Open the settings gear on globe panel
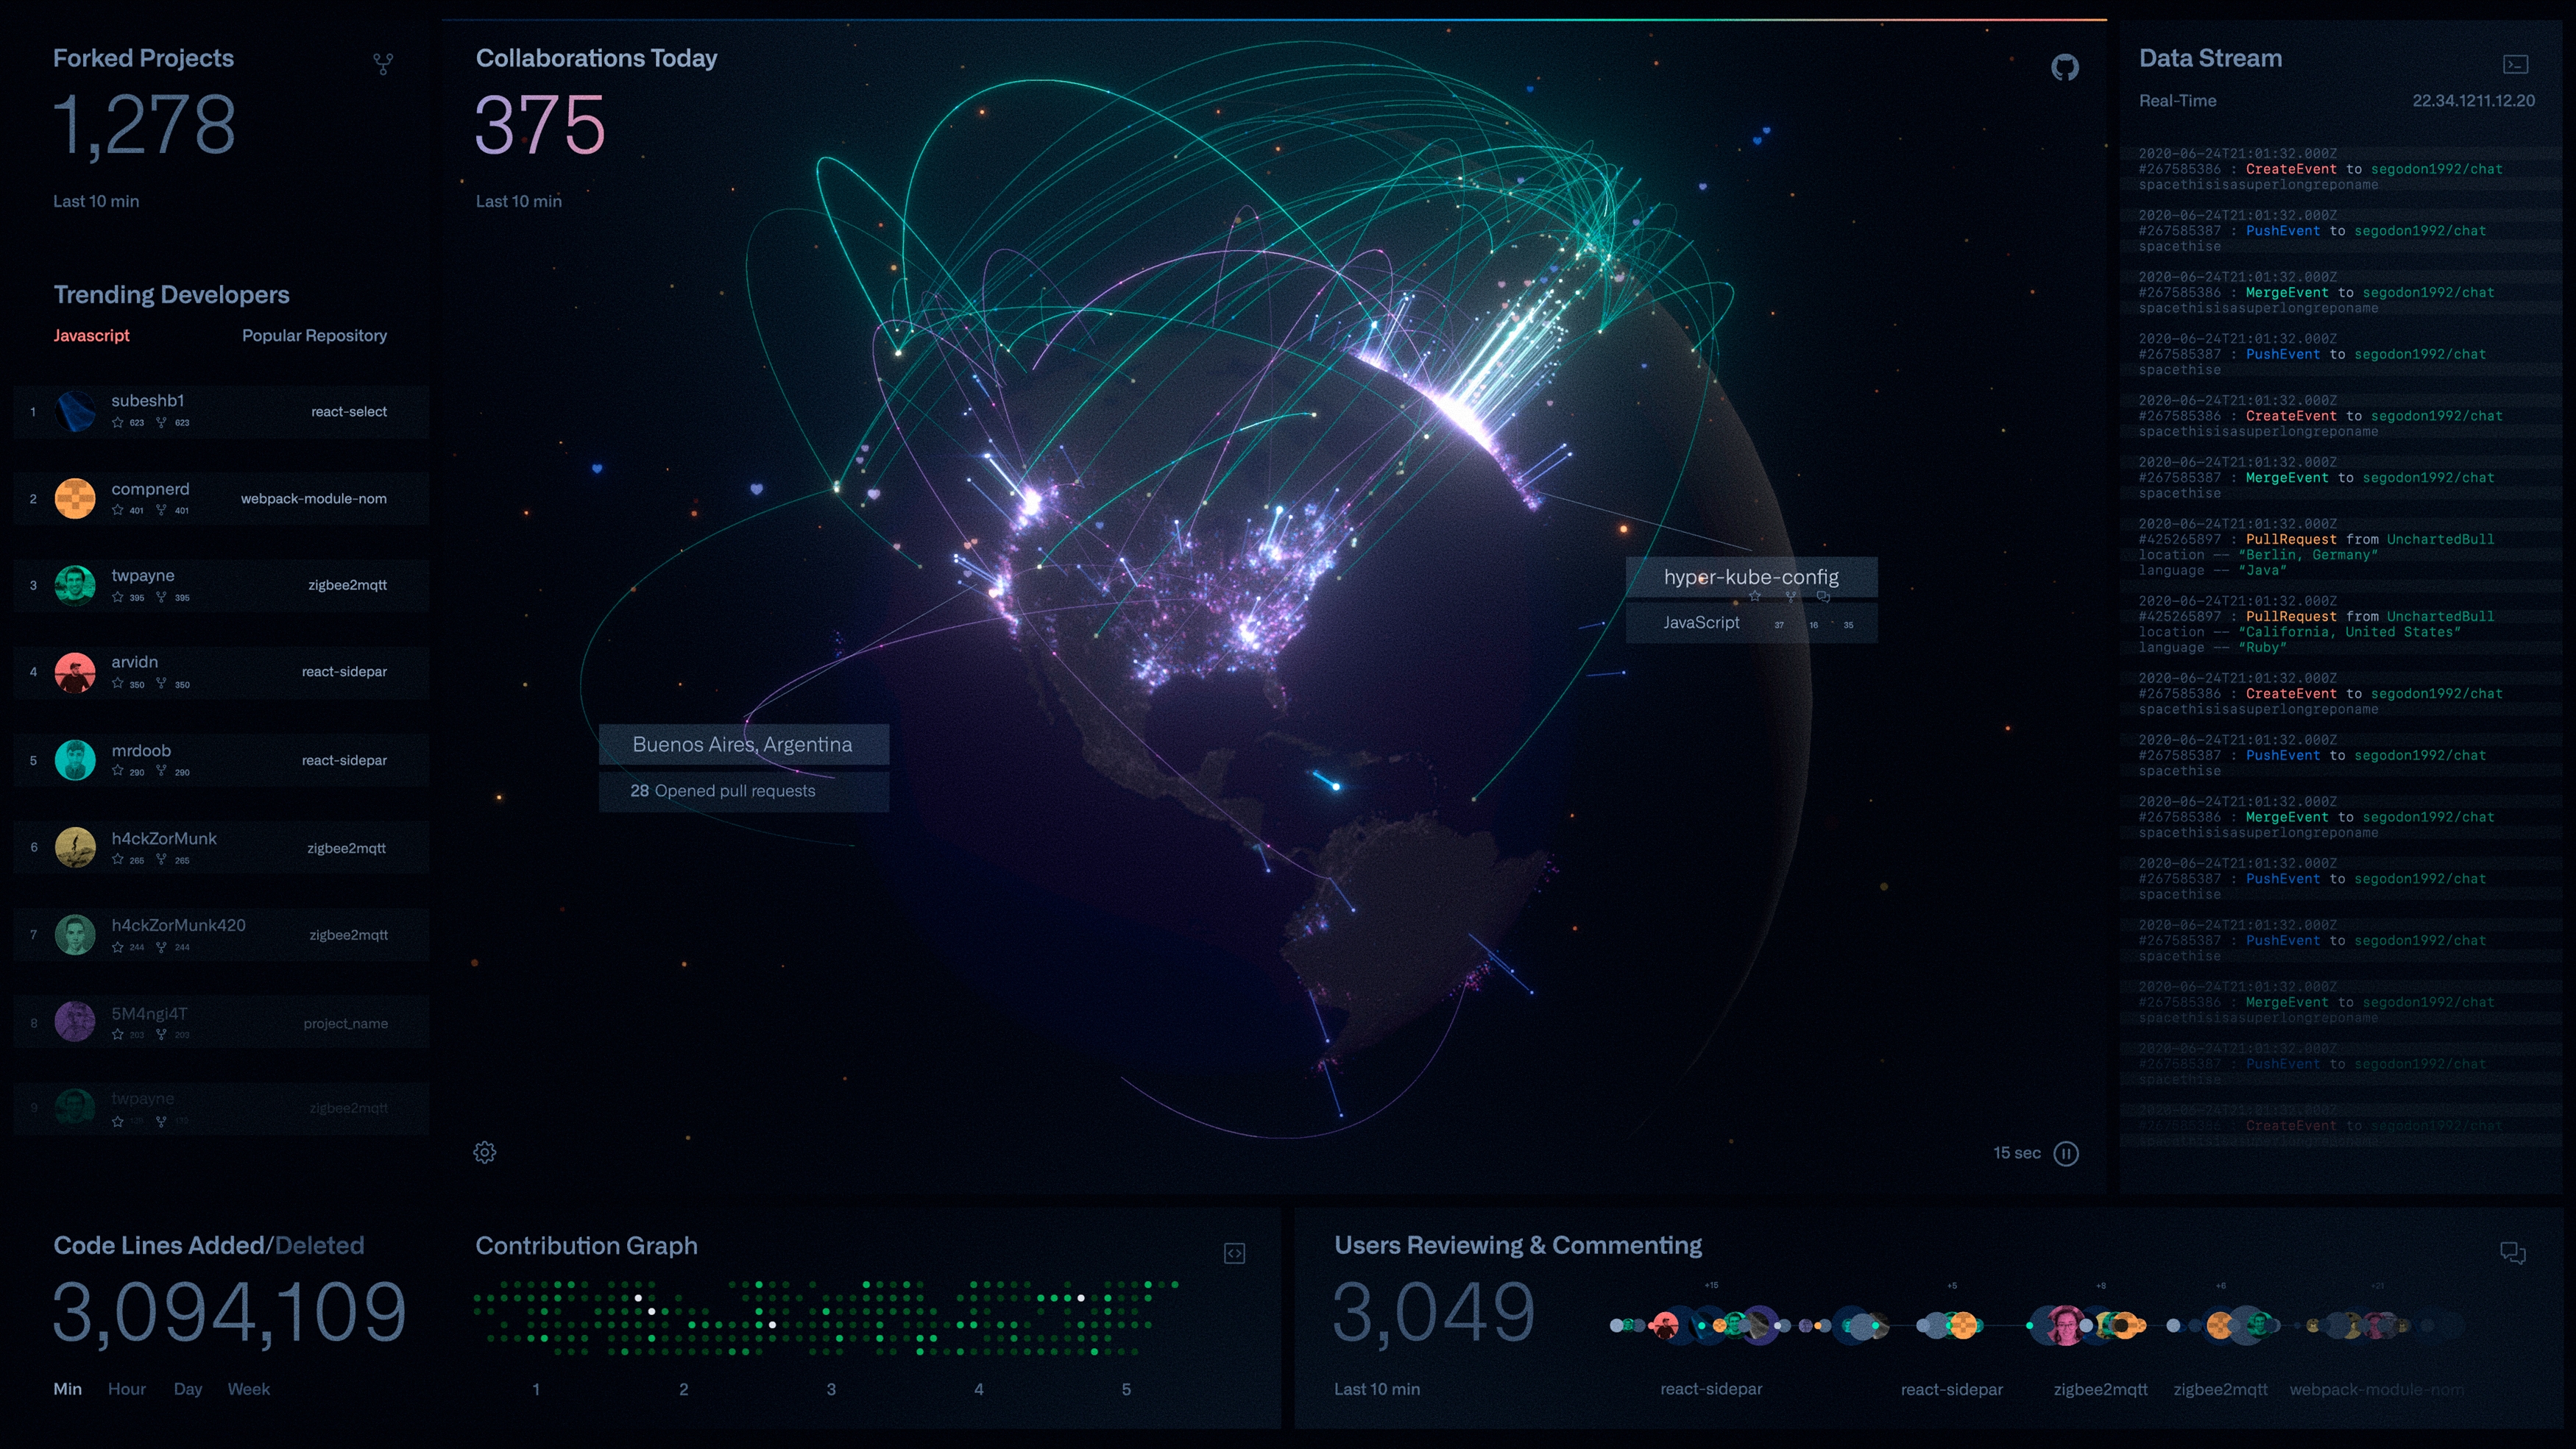Screen dimensions: 2576x1449 (x=484, y=1152)
